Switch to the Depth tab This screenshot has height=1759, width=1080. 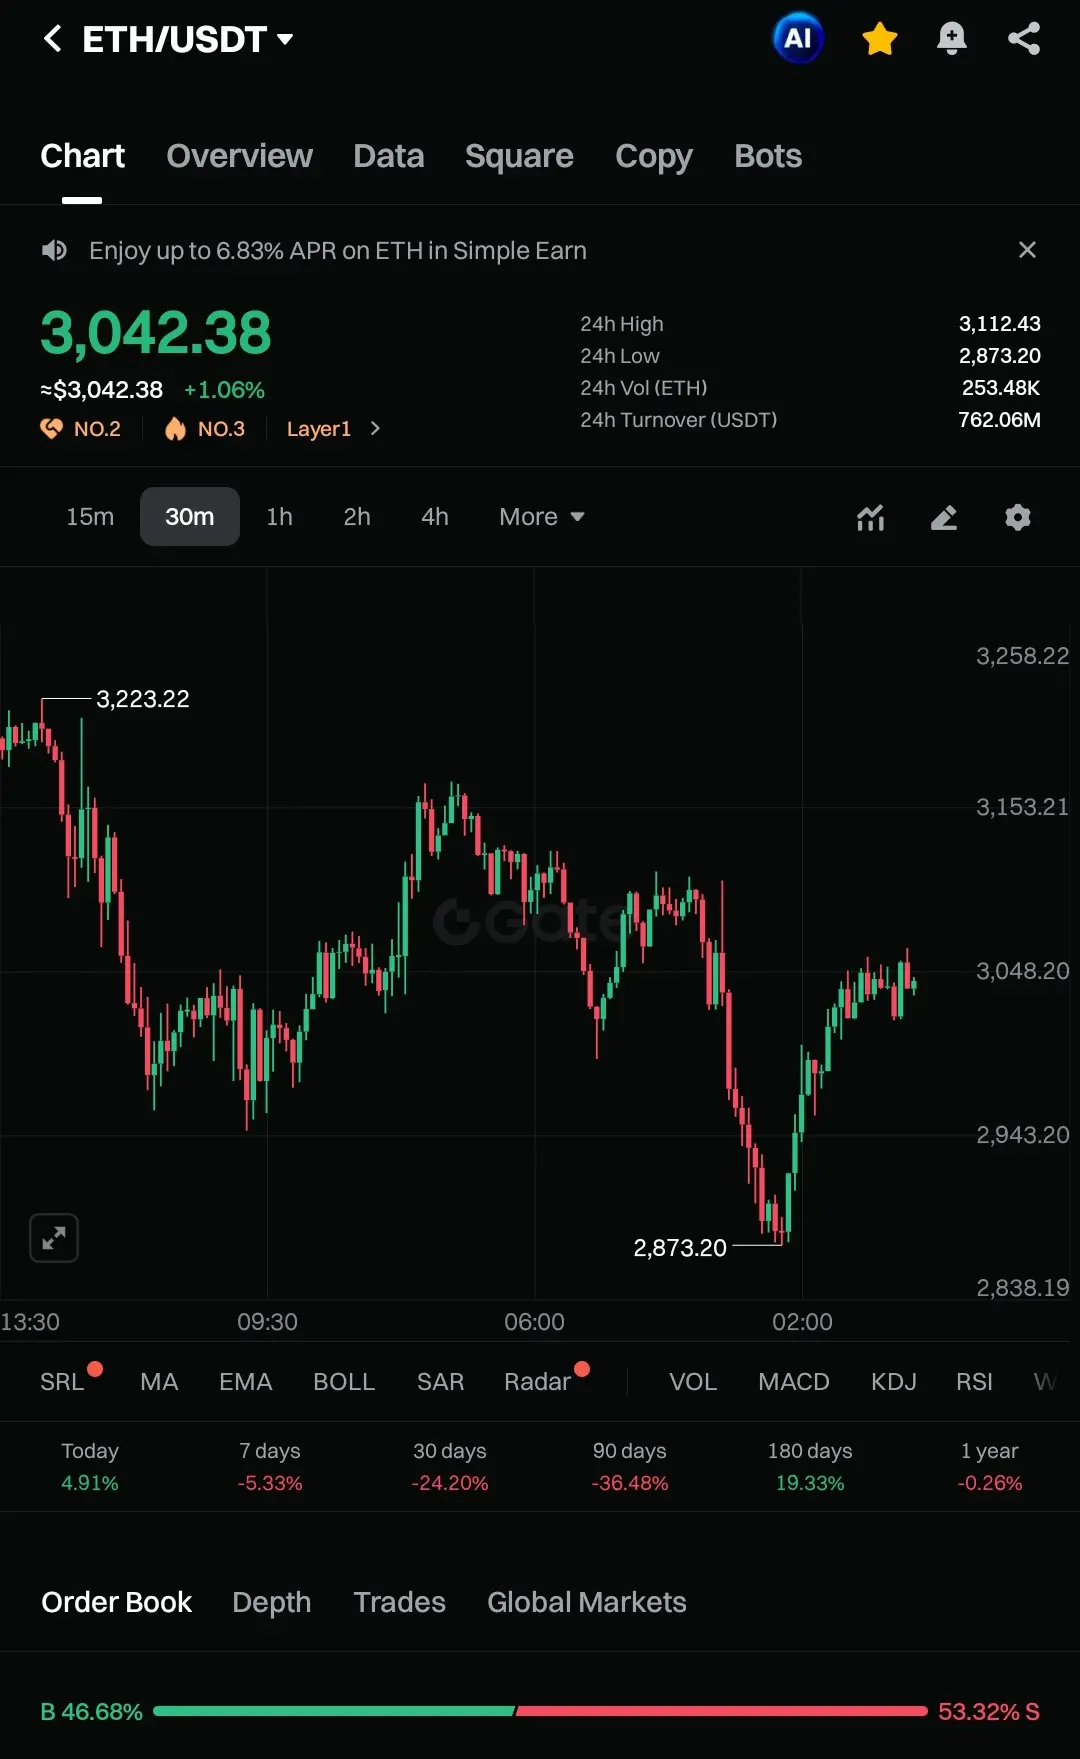click(271, 1602)
